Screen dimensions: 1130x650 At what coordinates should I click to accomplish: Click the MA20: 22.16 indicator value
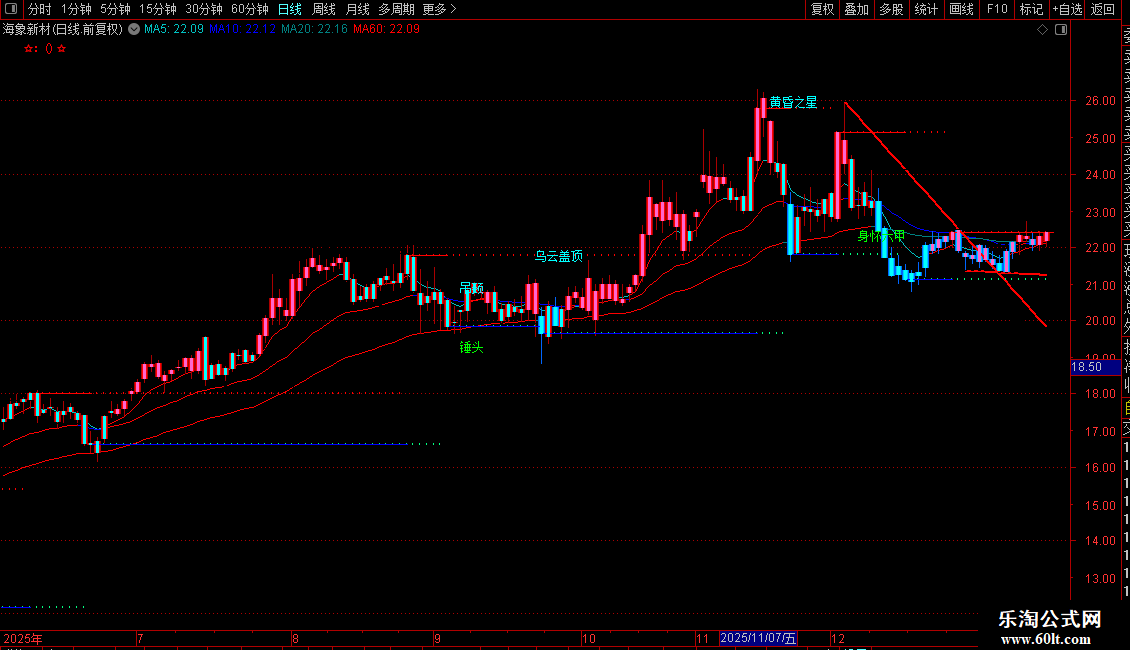314,30
